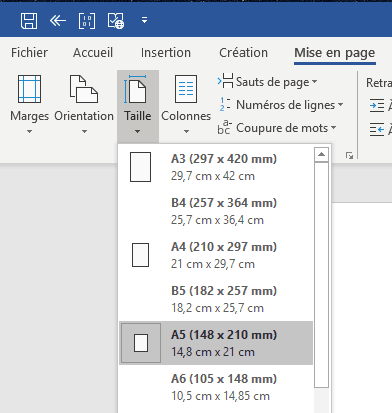Switch to the Accueil tab

click(x=93, y=53)
